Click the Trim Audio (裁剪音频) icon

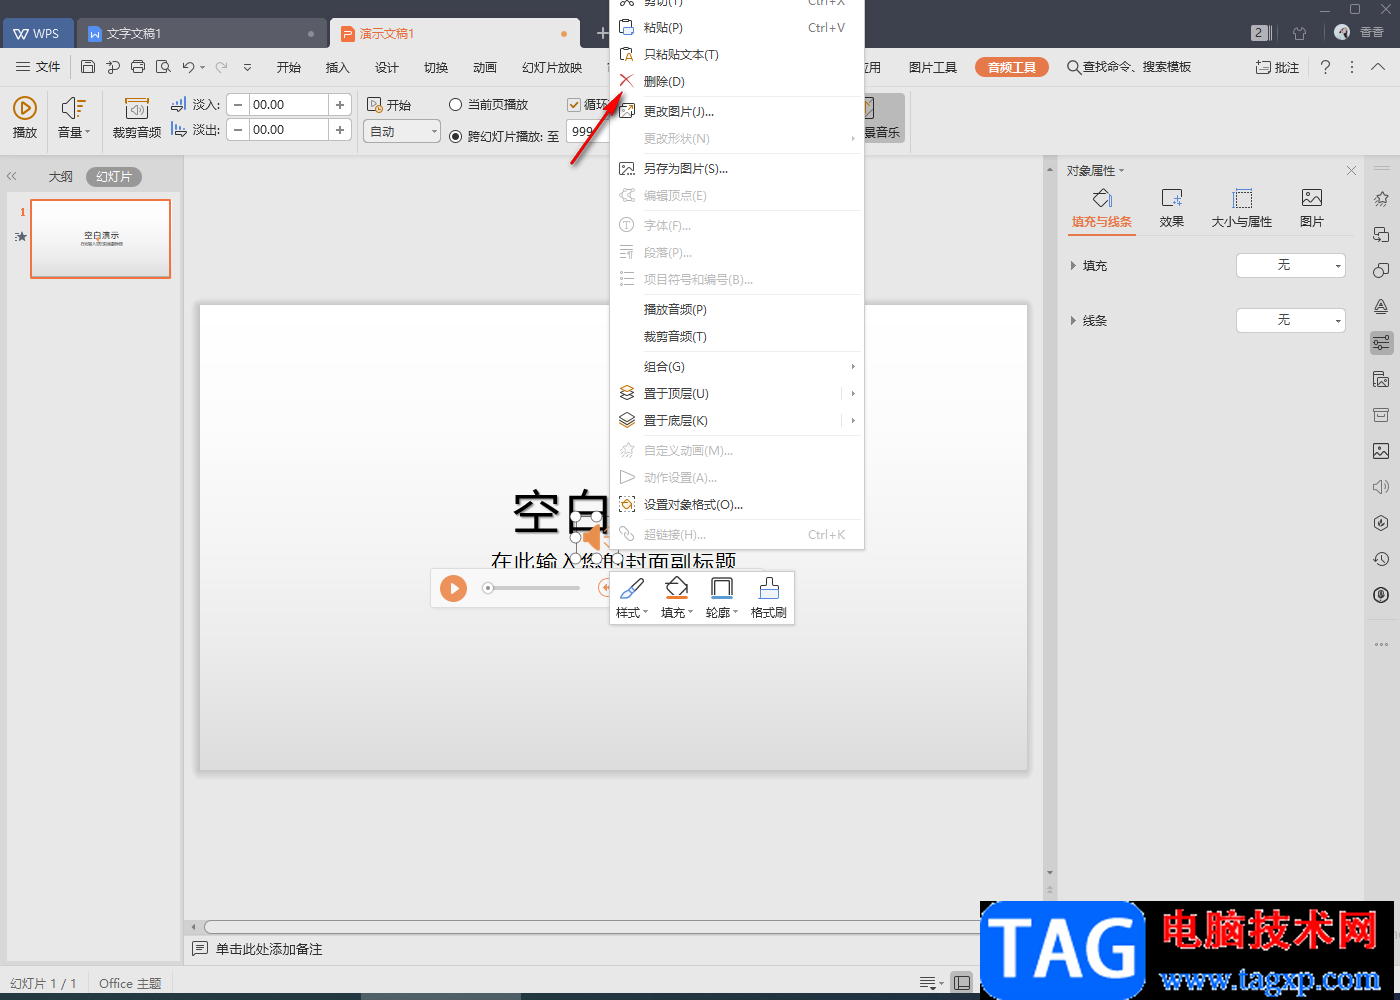pyautogui.click(x=137, y=108)
